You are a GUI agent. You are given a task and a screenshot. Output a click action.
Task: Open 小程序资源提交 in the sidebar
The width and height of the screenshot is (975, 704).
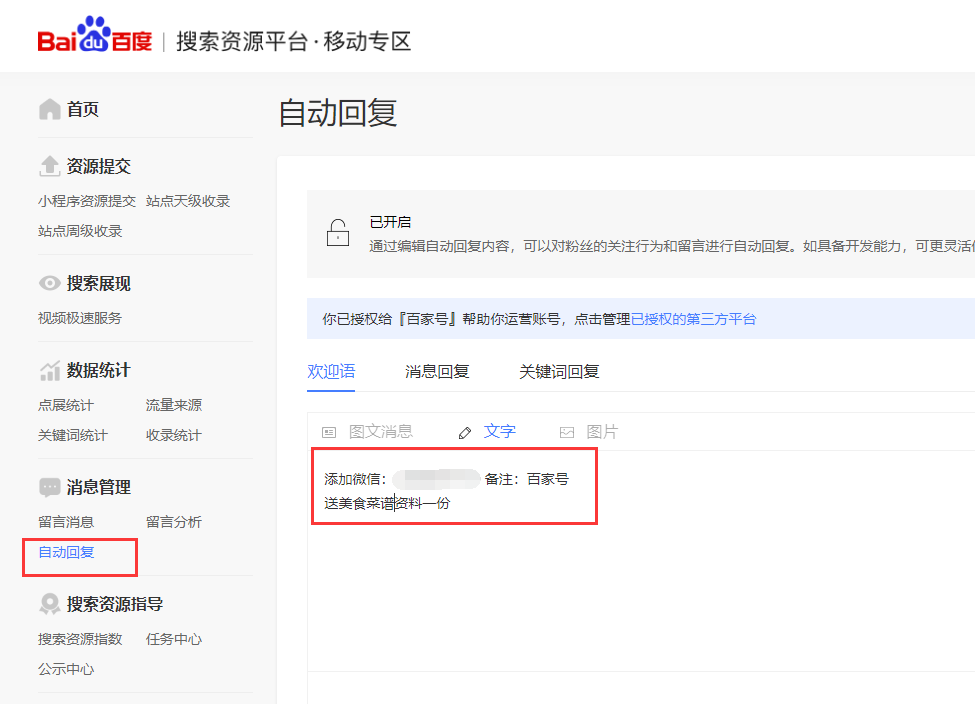87,201
